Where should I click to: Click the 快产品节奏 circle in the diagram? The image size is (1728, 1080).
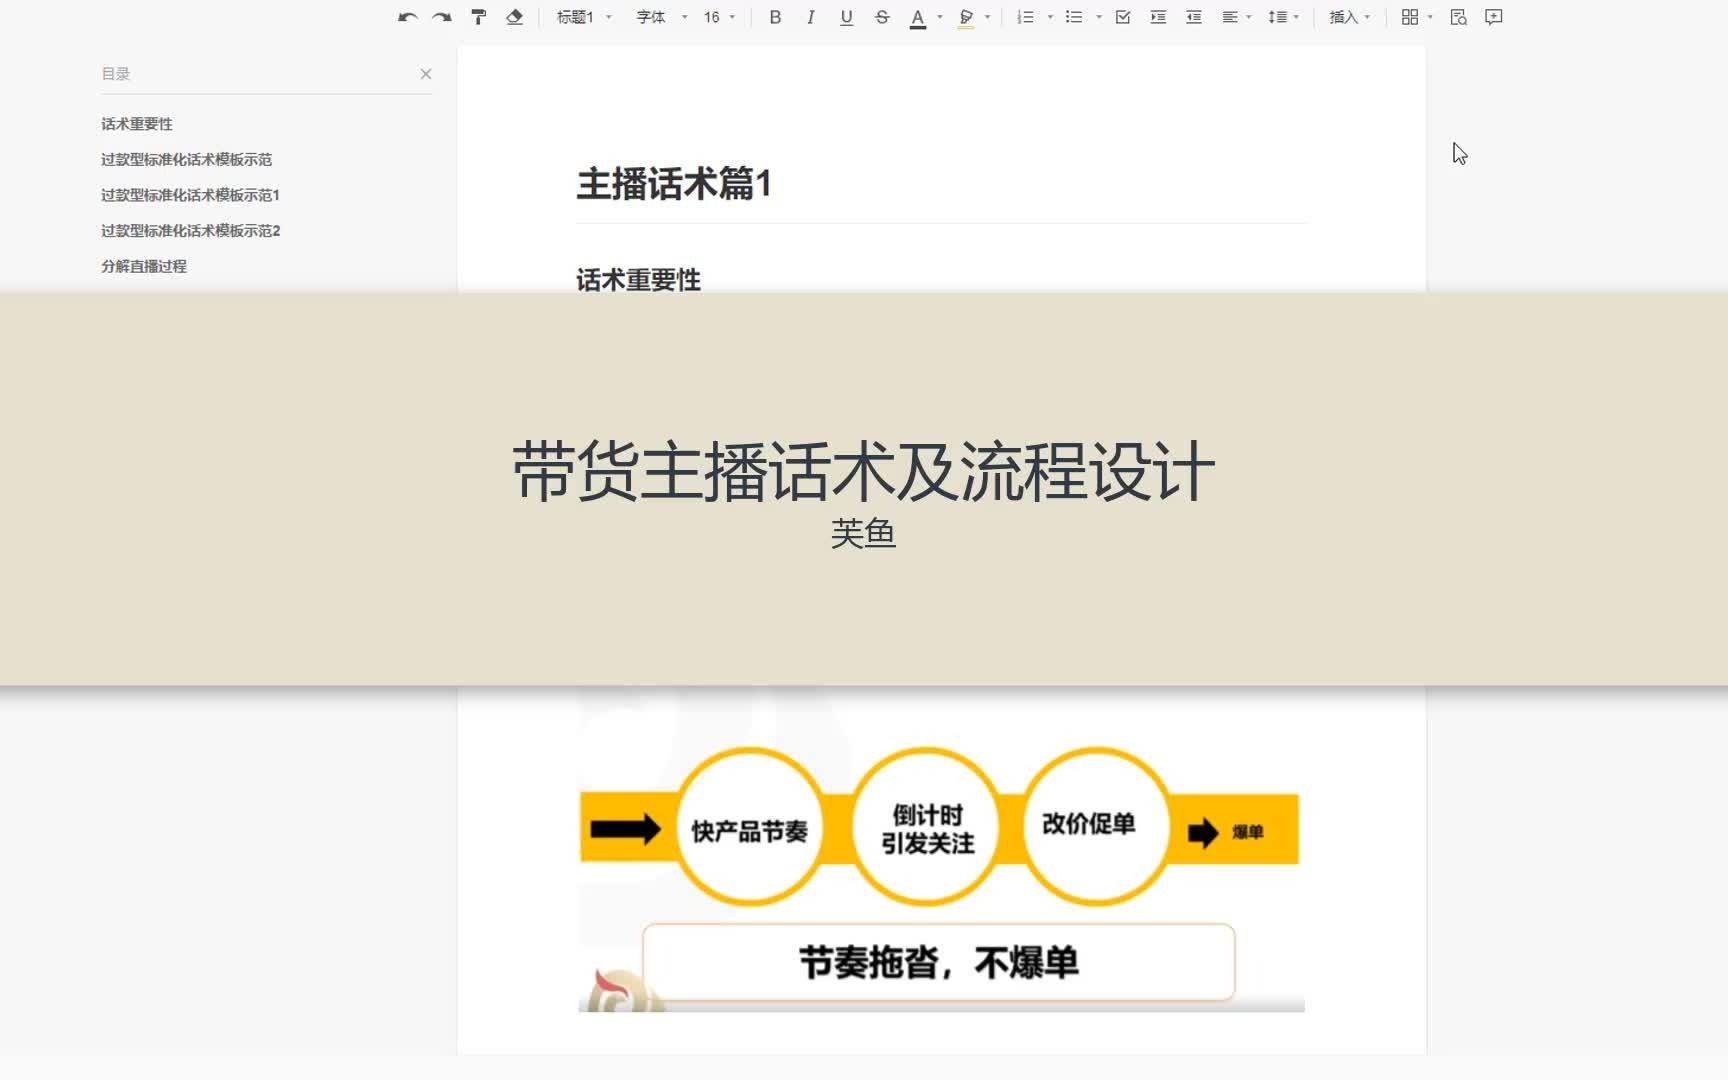(x=749, y=828)
